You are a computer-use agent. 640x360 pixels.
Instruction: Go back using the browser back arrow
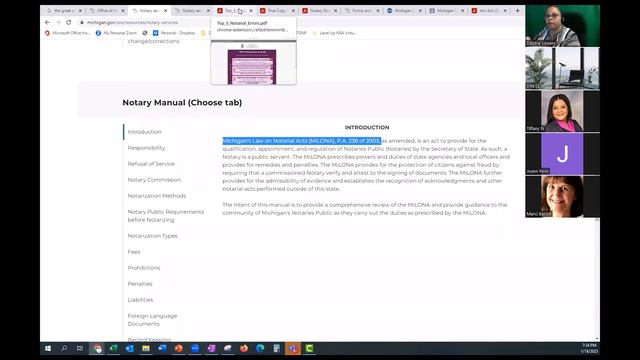[47, 22]
